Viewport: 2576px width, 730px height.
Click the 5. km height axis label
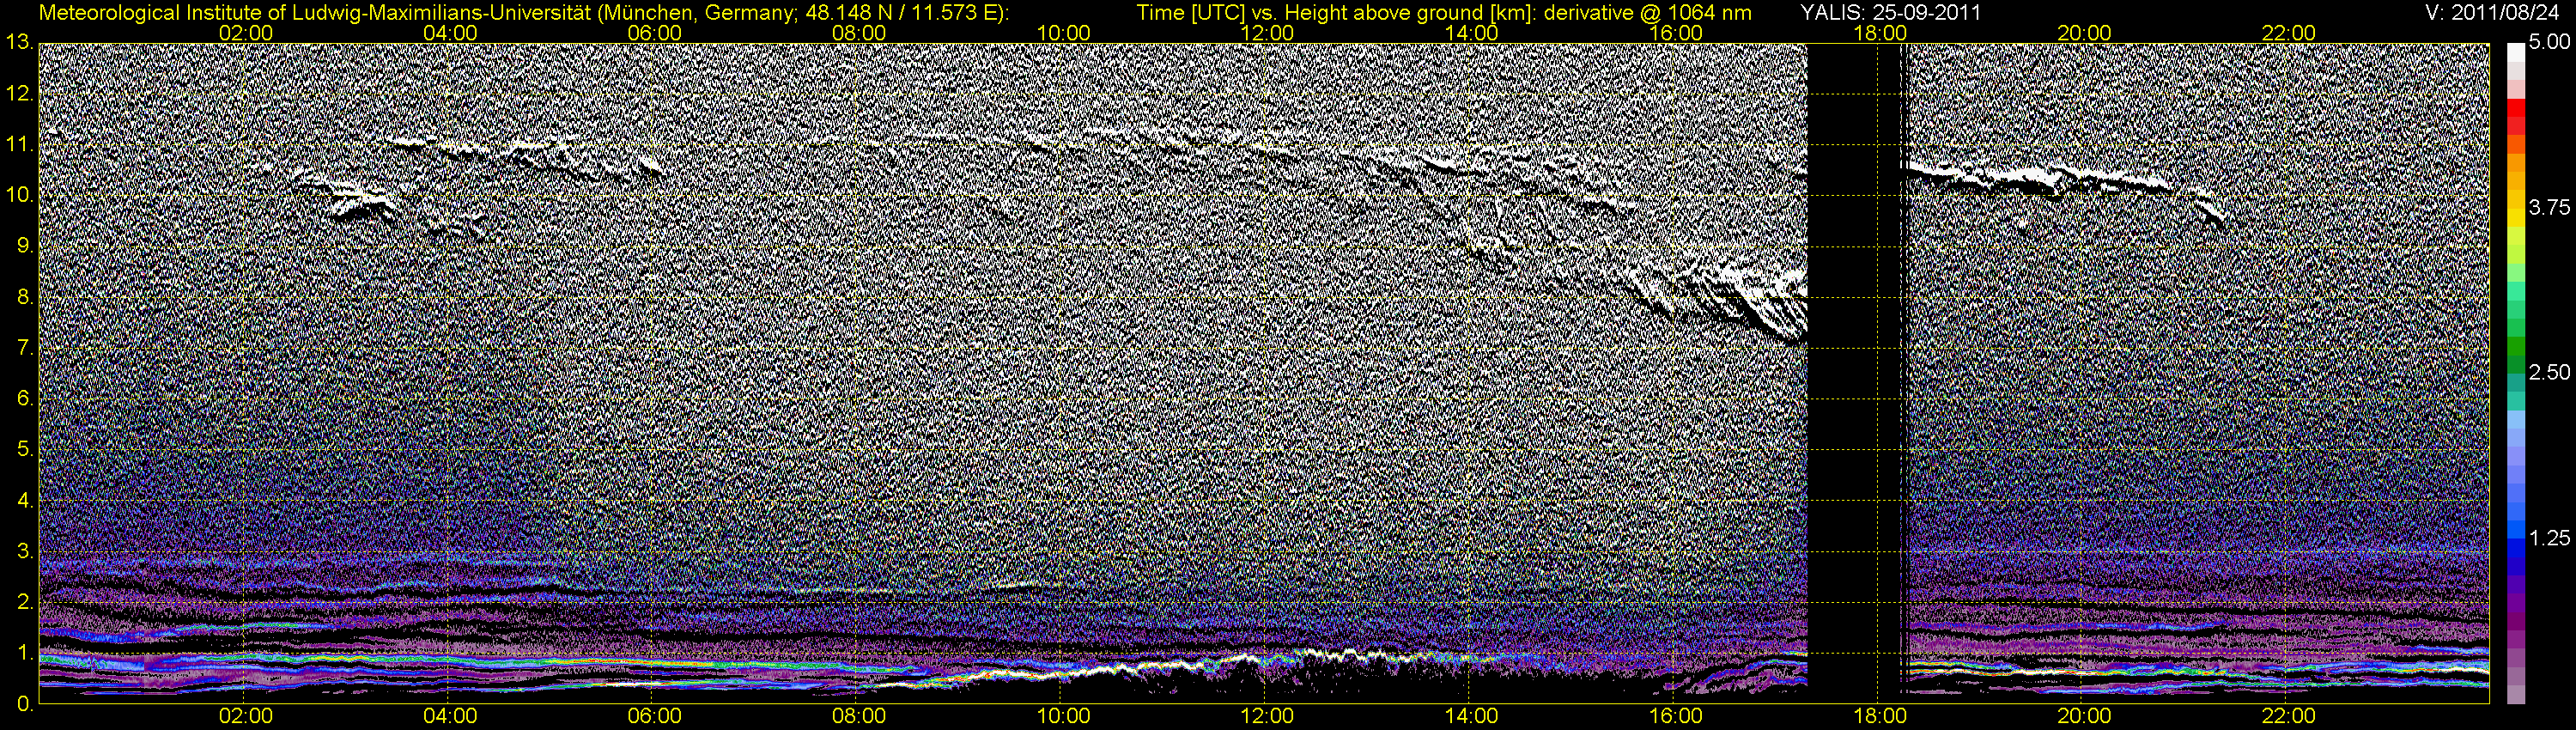[25, 450]
